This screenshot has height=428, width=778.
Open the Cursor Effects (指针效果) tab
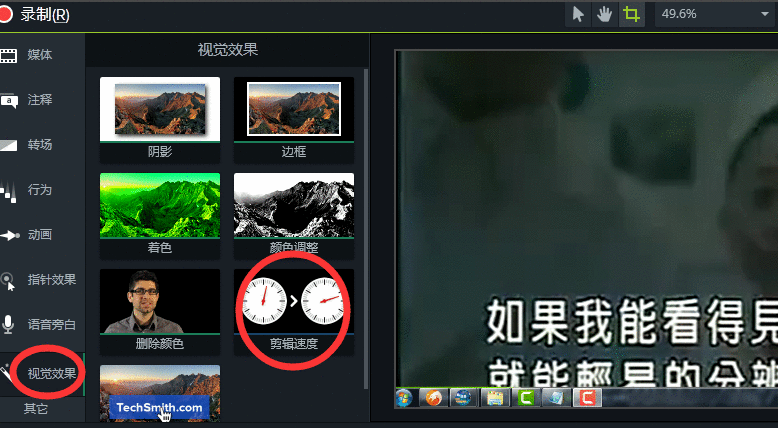(42, 280)
